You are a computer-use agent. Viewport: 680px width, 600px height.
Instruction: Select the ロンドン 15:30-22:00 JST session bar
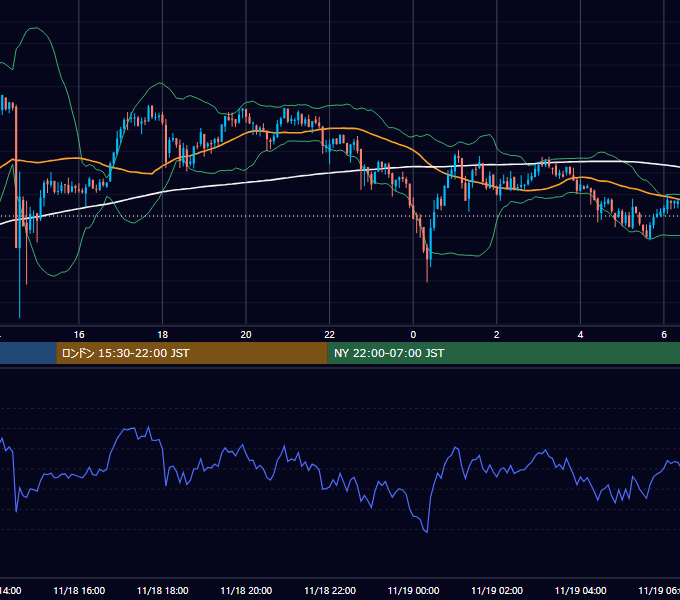pos(192,353)
